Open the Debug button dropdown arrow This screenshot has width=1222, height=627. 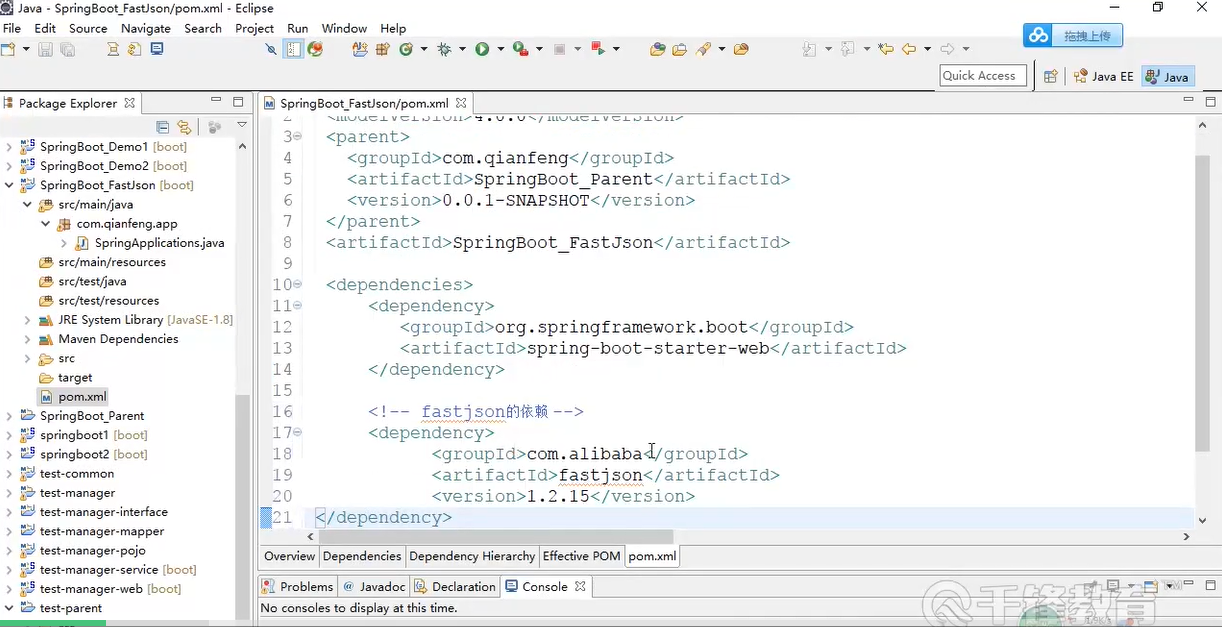[462, 48]
